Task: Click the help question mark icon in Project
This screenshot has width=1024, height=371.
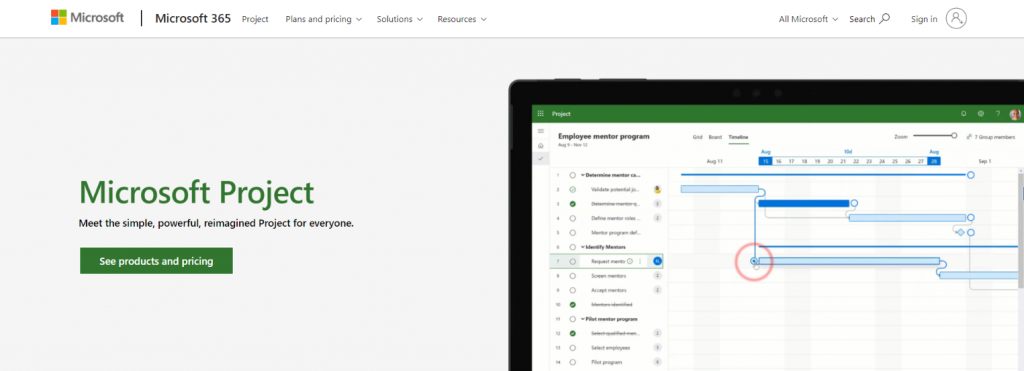Action: (998, 114)
